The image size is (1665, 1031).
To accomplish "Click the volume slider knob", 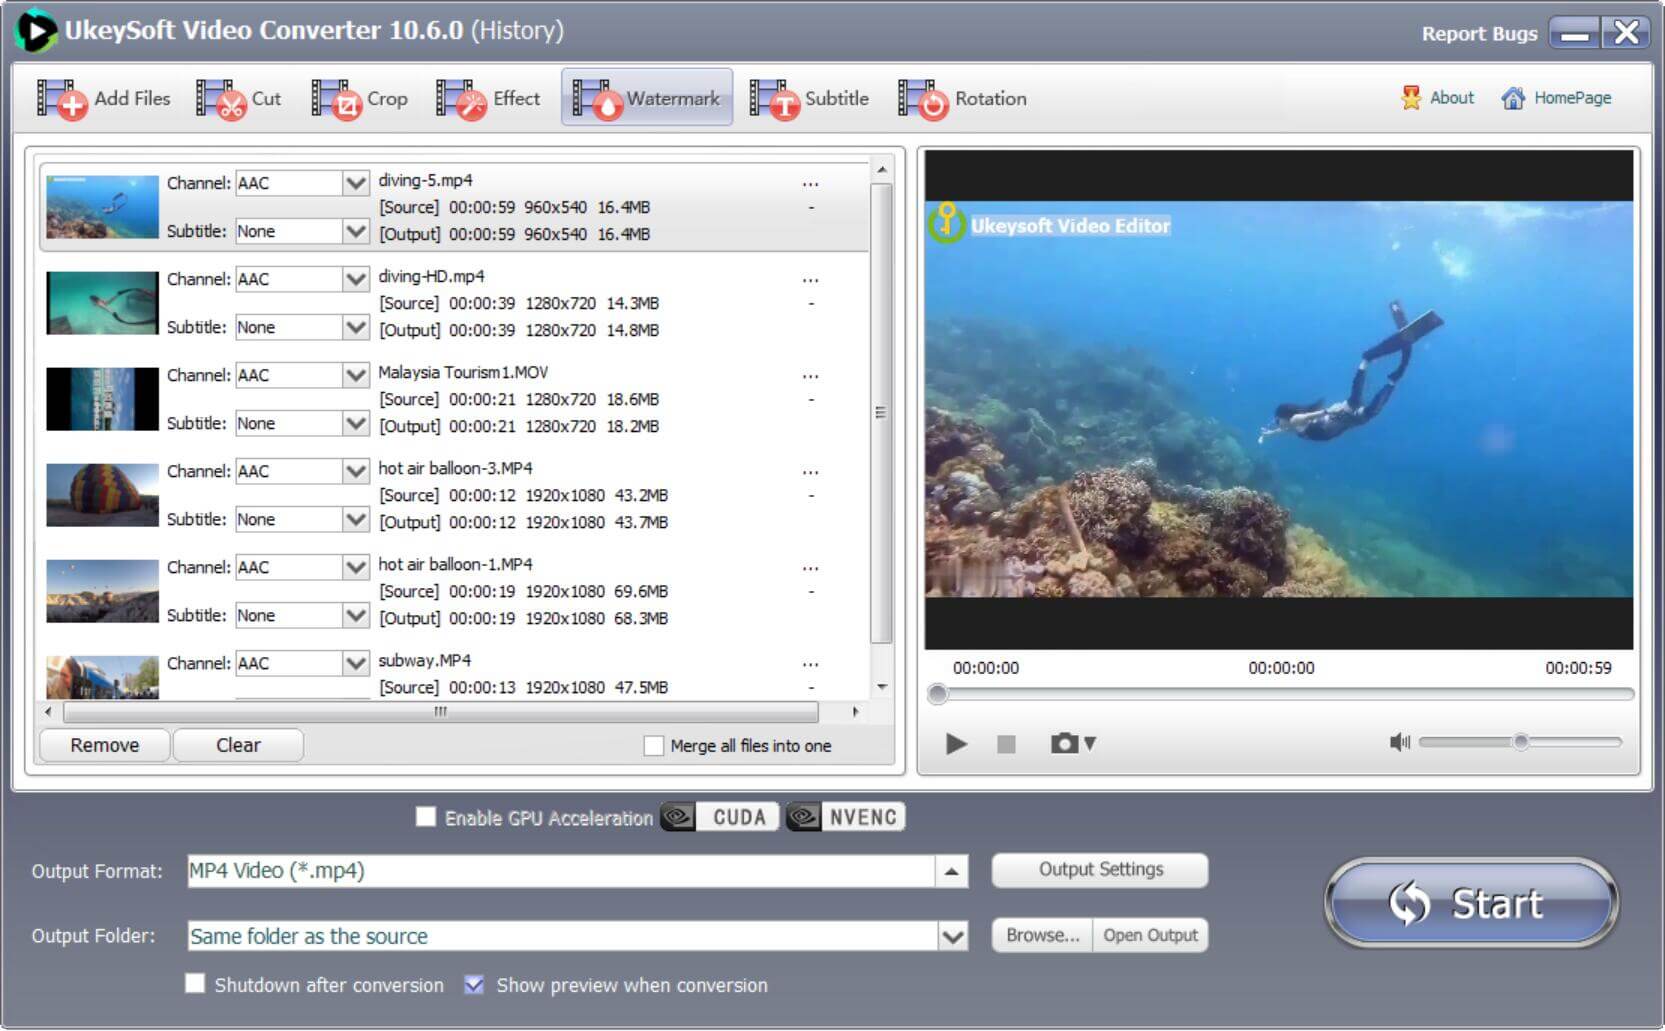I will tap(1520, 742).
